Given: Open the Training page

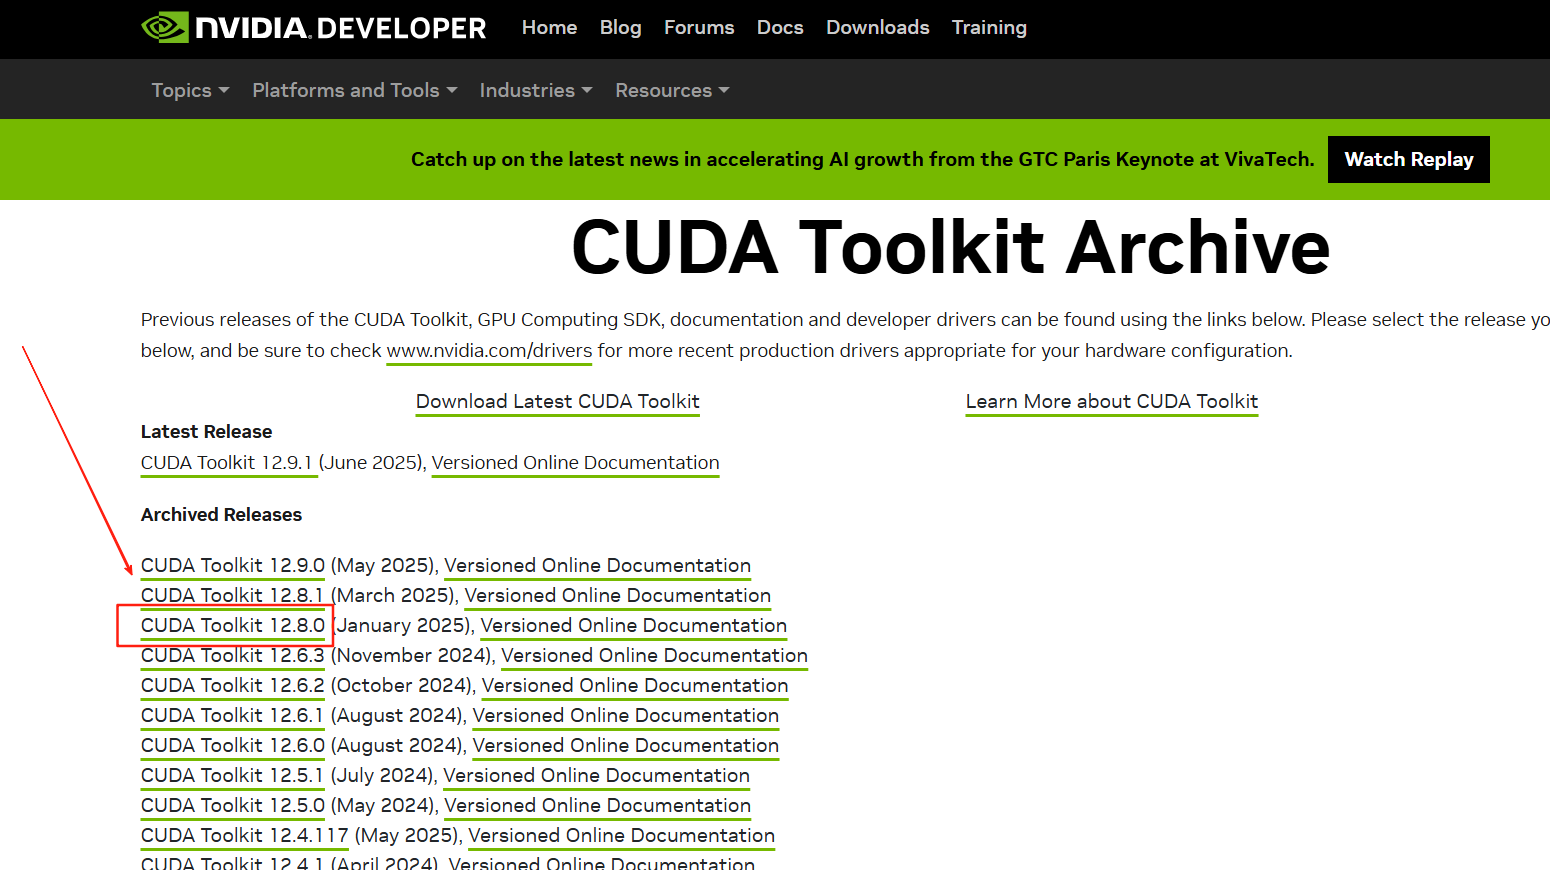Looking at the screenshot, I should tap(989, 28).
